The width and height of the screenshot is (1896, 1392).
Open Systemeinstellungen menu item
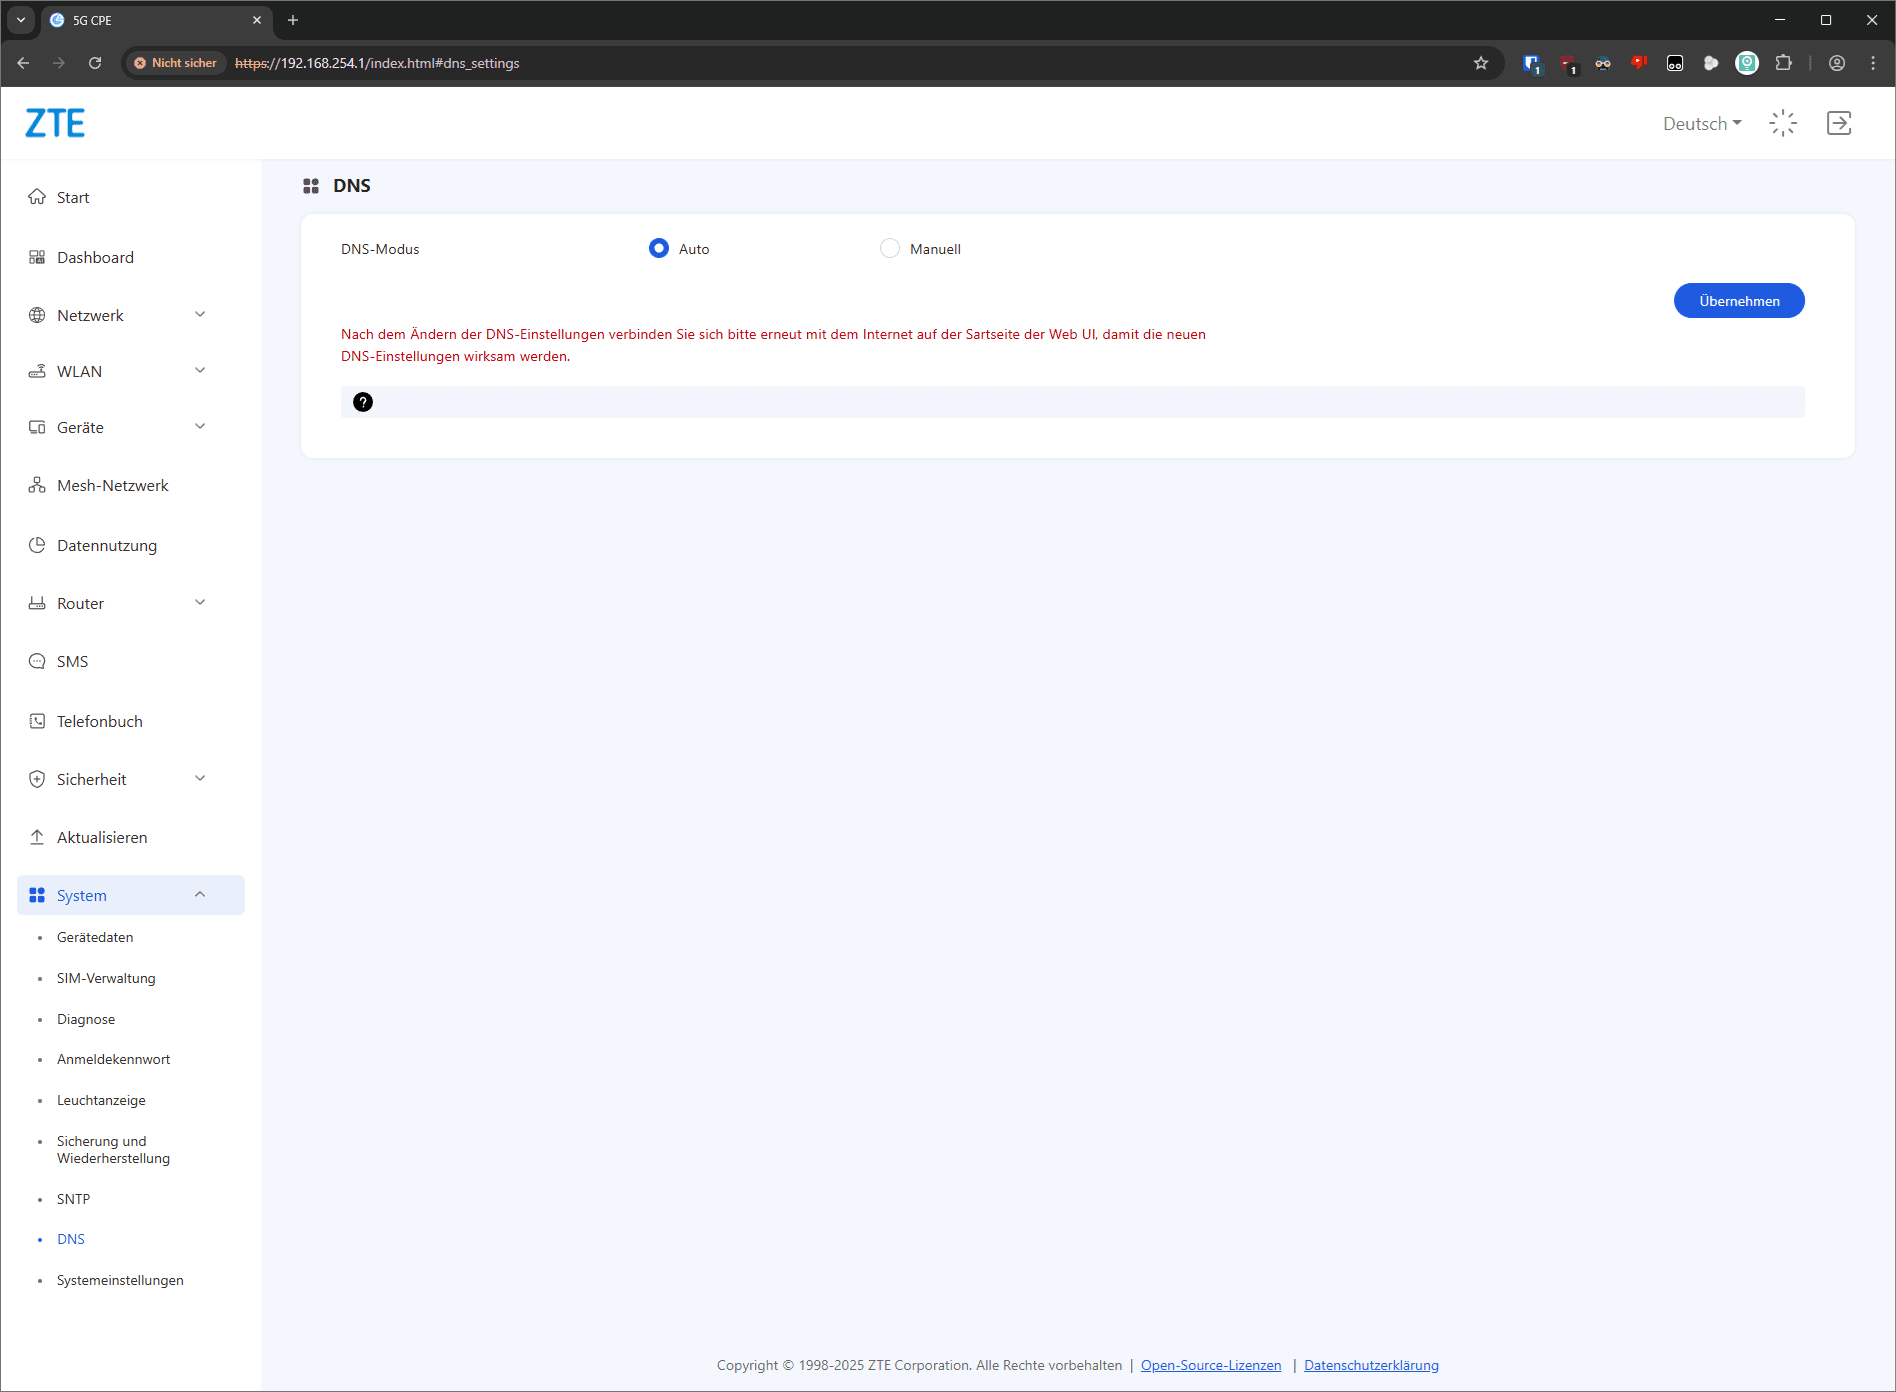(120, 1280)
